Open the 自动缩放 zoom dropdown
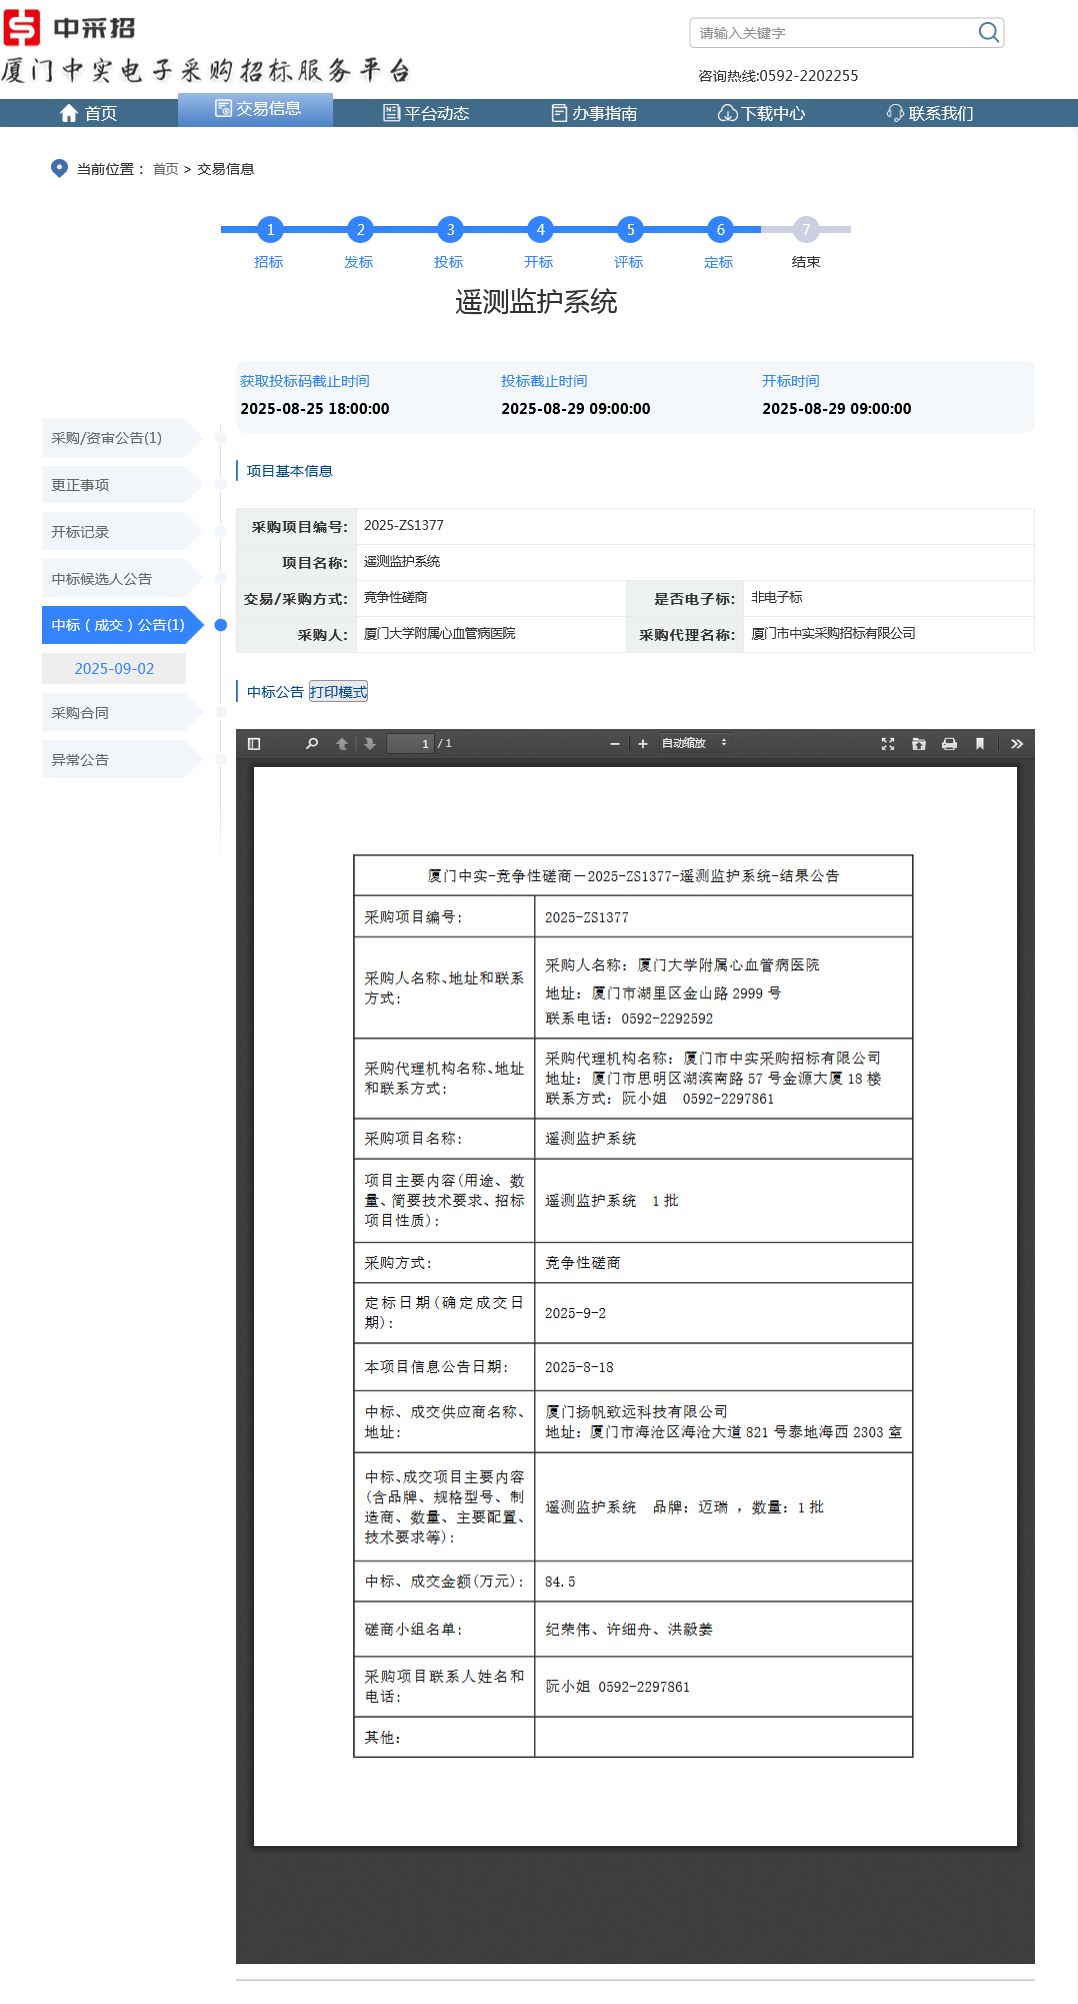The width and height of the screenshot is (1078, 2004). (x=695, y=744)
